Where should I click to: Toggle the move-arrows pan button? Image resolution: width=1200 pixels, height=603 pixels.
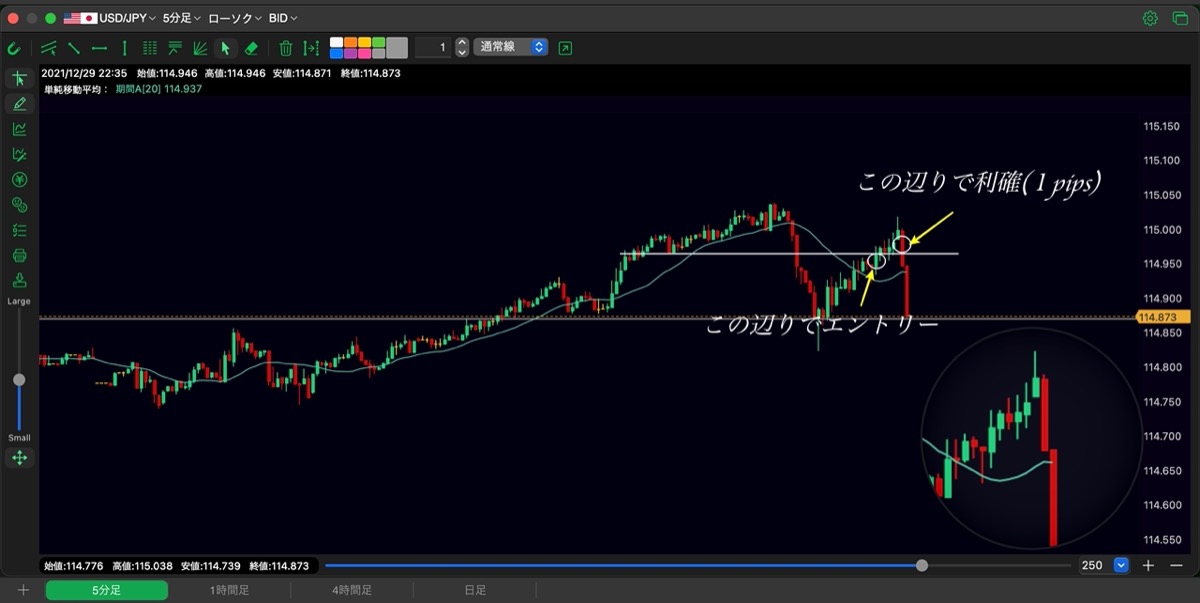[x=19, y=458]
